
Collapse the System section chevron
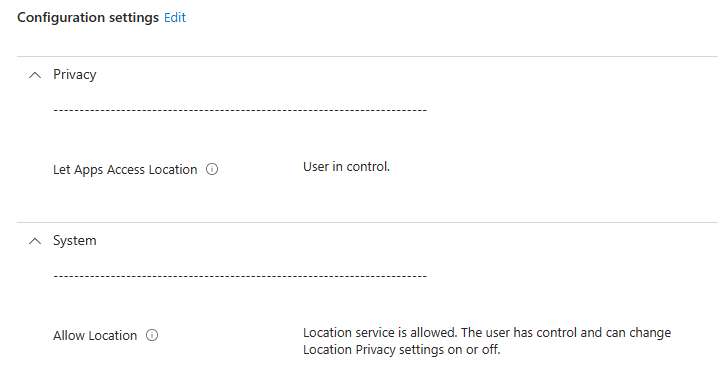tap(35, 241)
